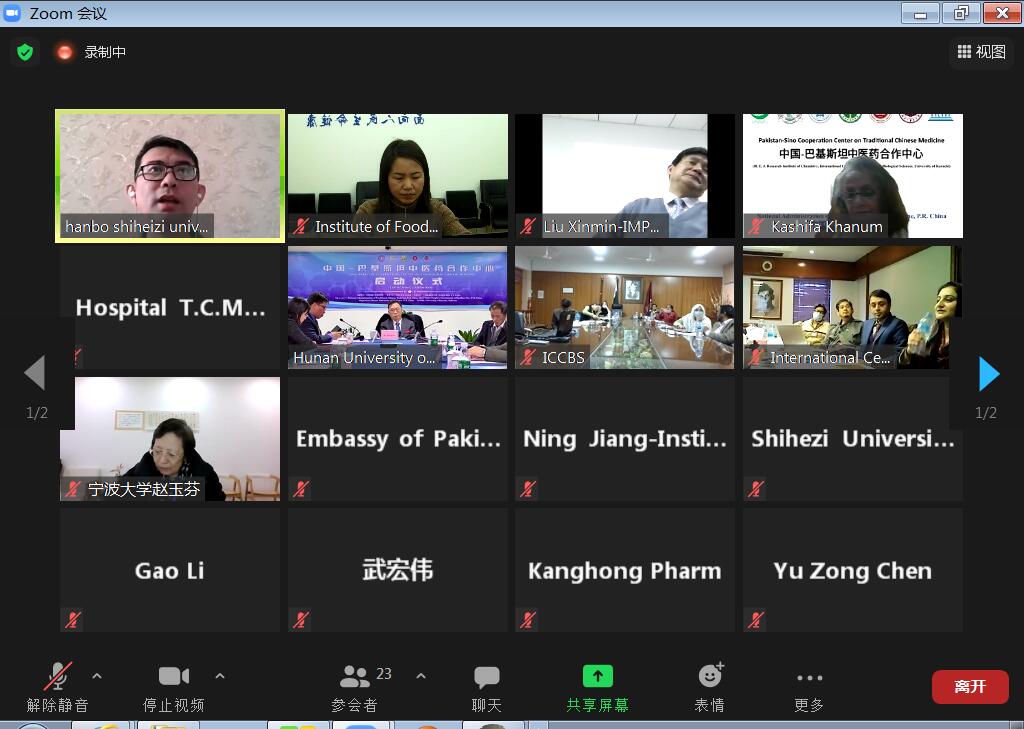Select 武宏伟 participant tile

coord(398,570)
